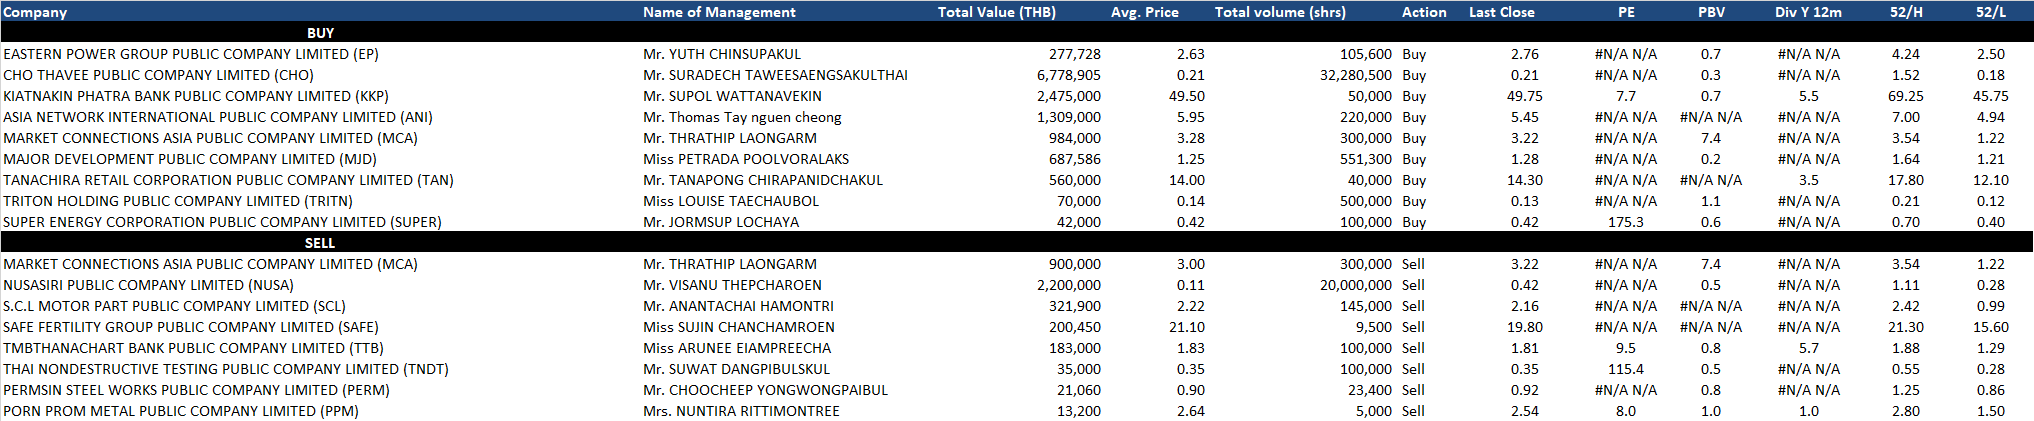The image size is (2034, 421).
Task: Select Asia Network International (ANI) cell
Action: tap(218, 117)
